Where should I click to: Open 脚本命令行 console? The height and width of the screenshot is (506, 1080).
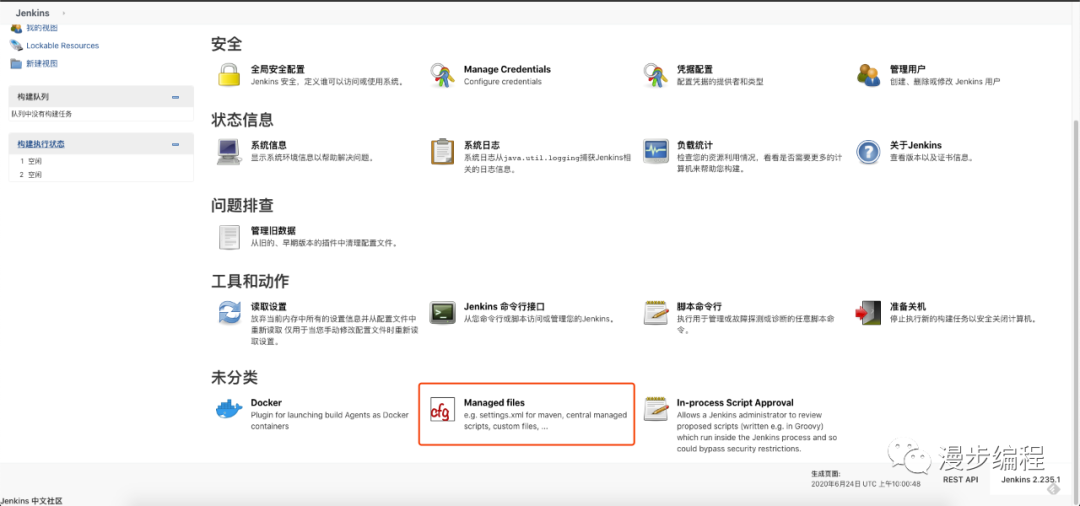pyautogui.click(x=698, y=306)
